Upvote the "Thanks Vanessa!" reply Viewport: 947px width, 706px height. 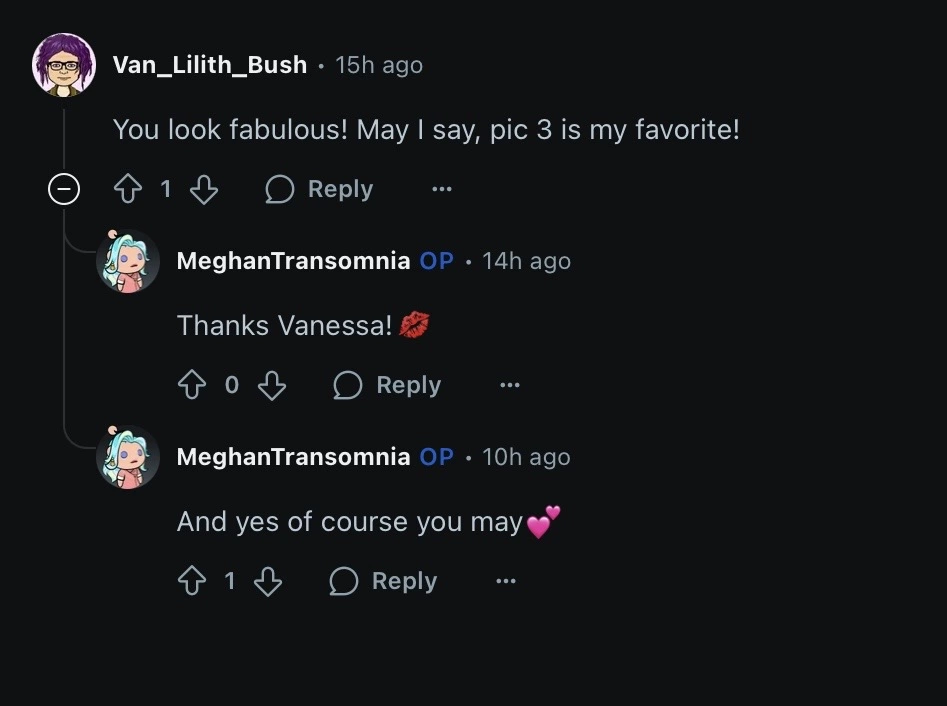point(192,385)
